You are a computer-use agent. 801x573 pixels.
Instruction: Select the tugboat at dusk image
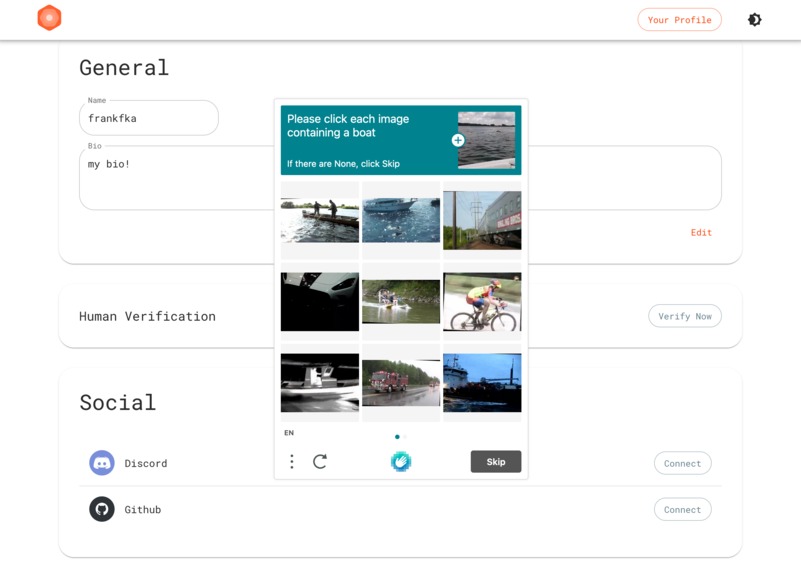(x=482, y=383)
